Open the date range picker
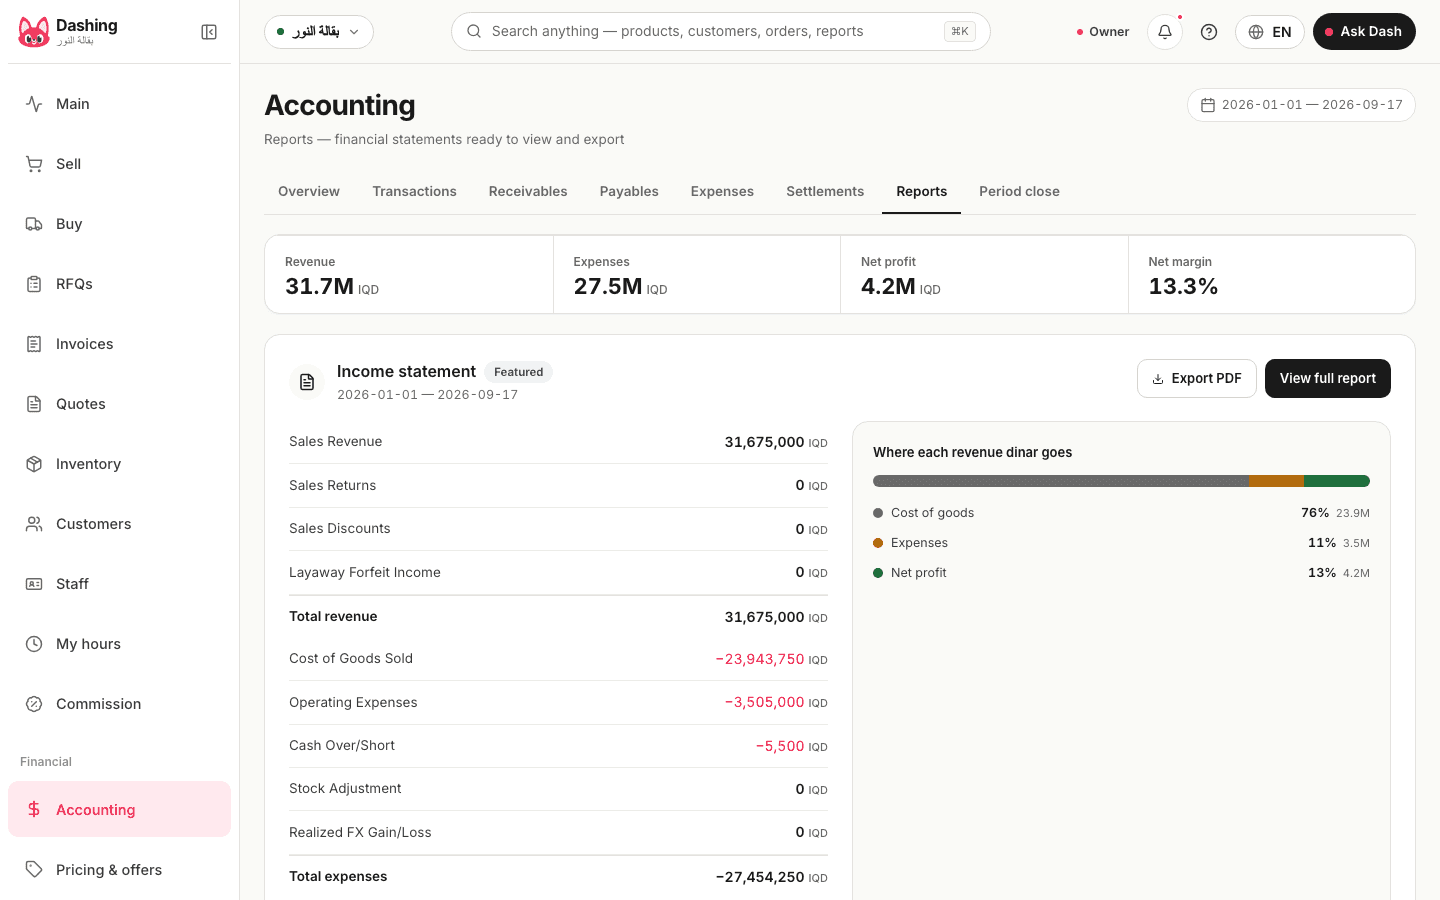 point(1301,105)
